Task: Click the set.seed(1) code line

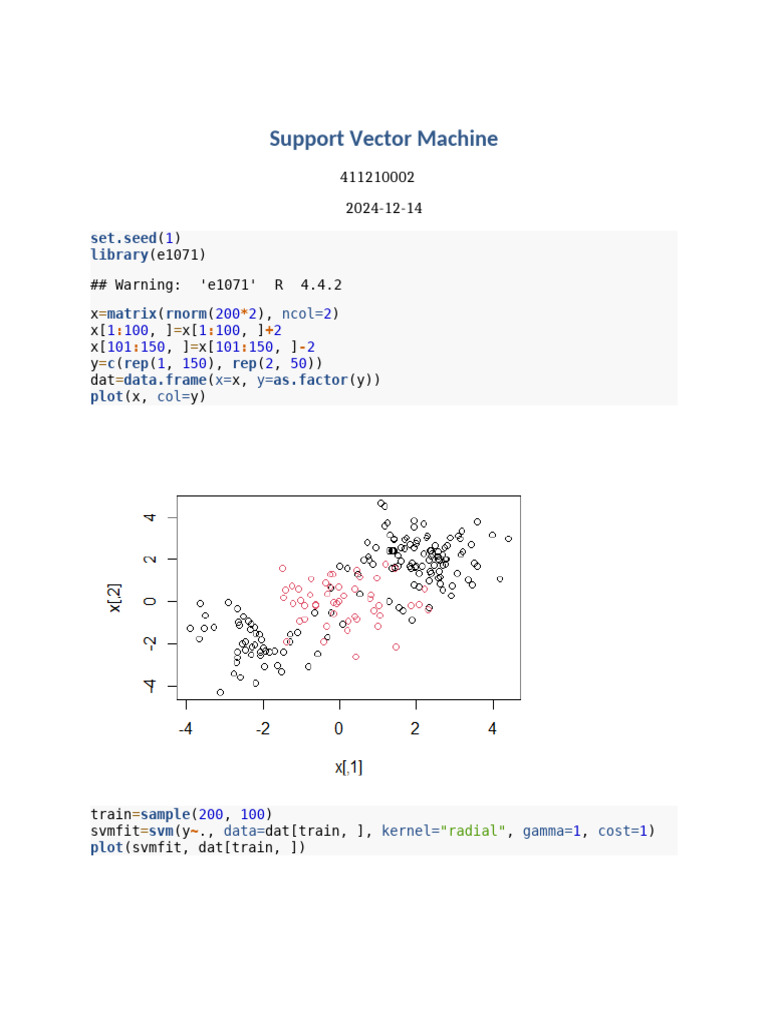Action: [x=136, y=239]
